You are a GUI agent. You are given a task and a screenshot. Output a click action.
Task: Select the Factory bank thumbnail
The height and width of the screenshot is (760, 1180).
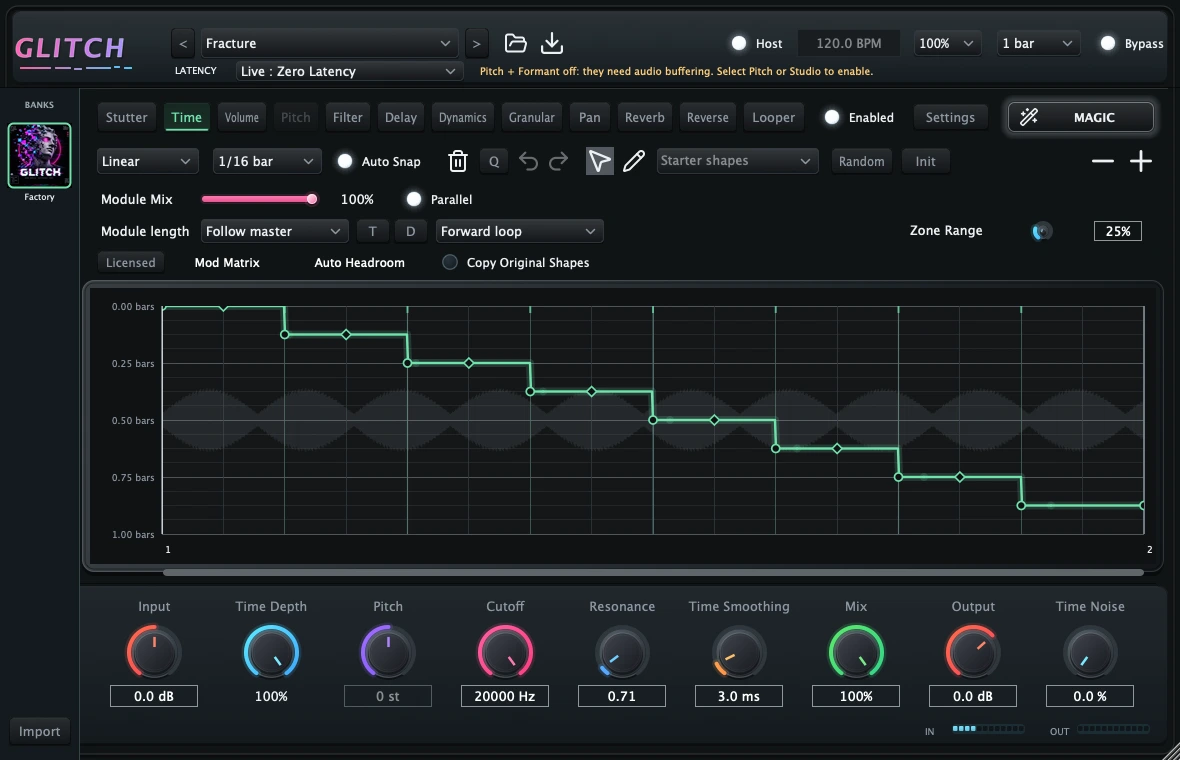[x=39, y=155]
